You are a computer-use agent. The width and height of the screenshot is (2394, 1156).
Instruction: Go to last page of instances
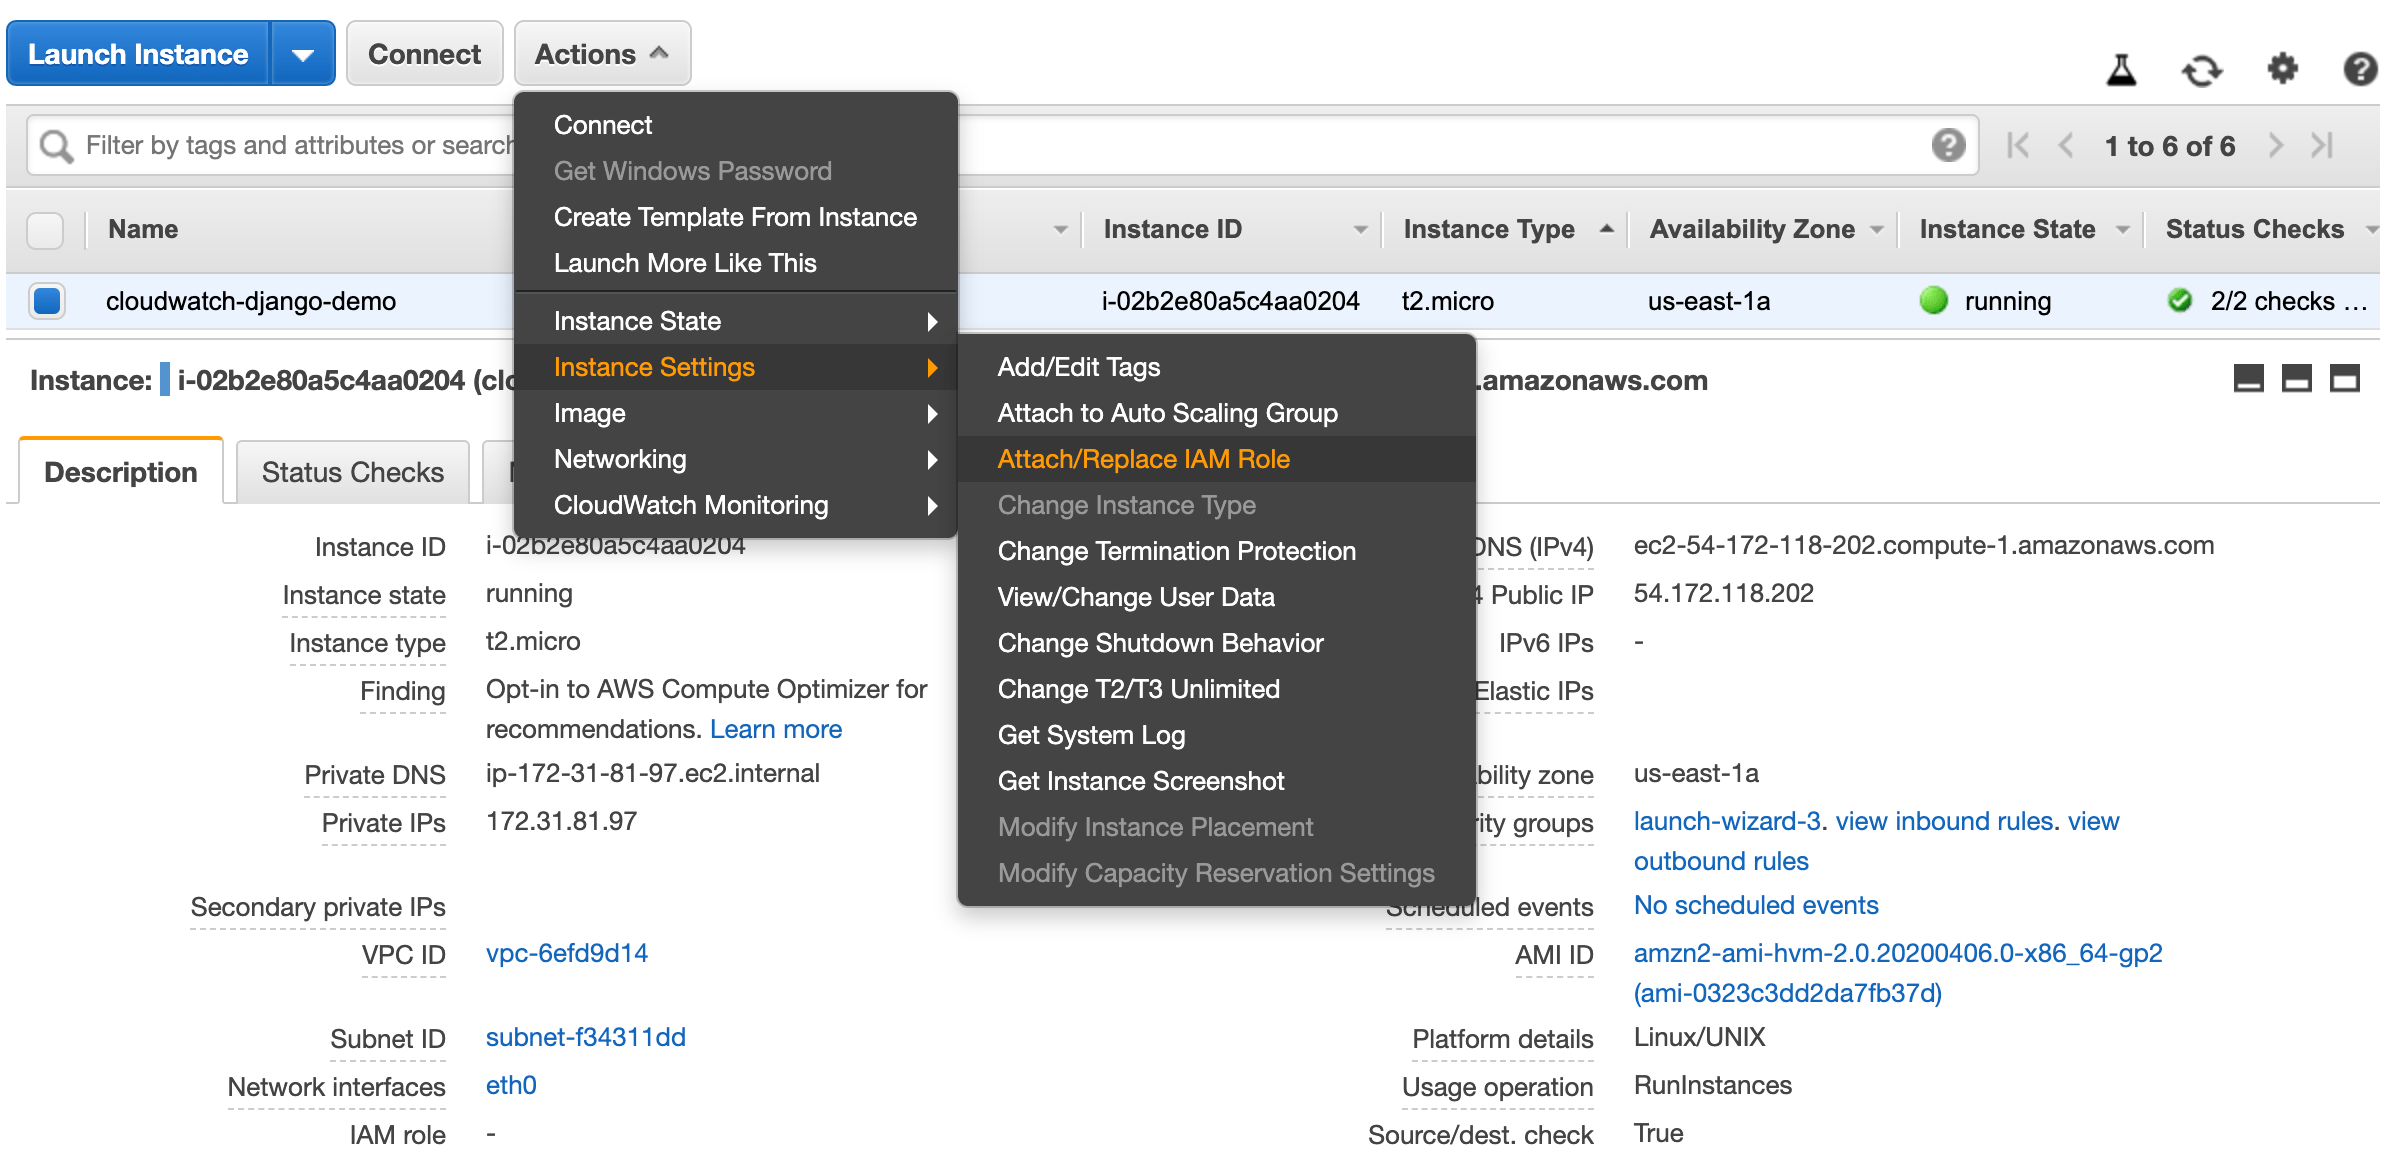point(2322,146)
